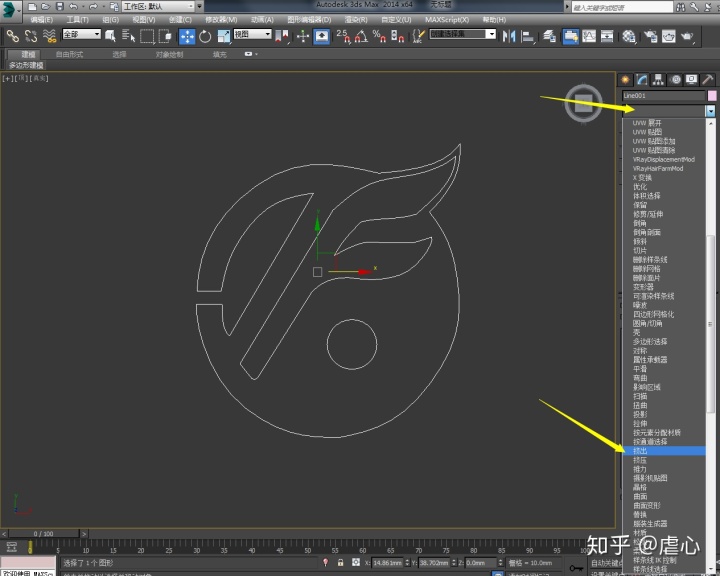Open the 渲染(R) menu
The image size is (720, 576).
point(356,20)
